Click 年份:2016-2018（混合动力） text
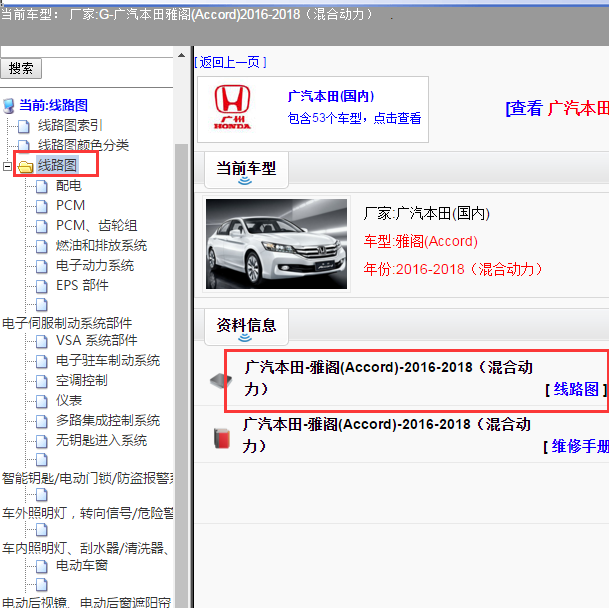Image resolution: width=609 pixels, height=608 pixels. [x=453, y=269]
